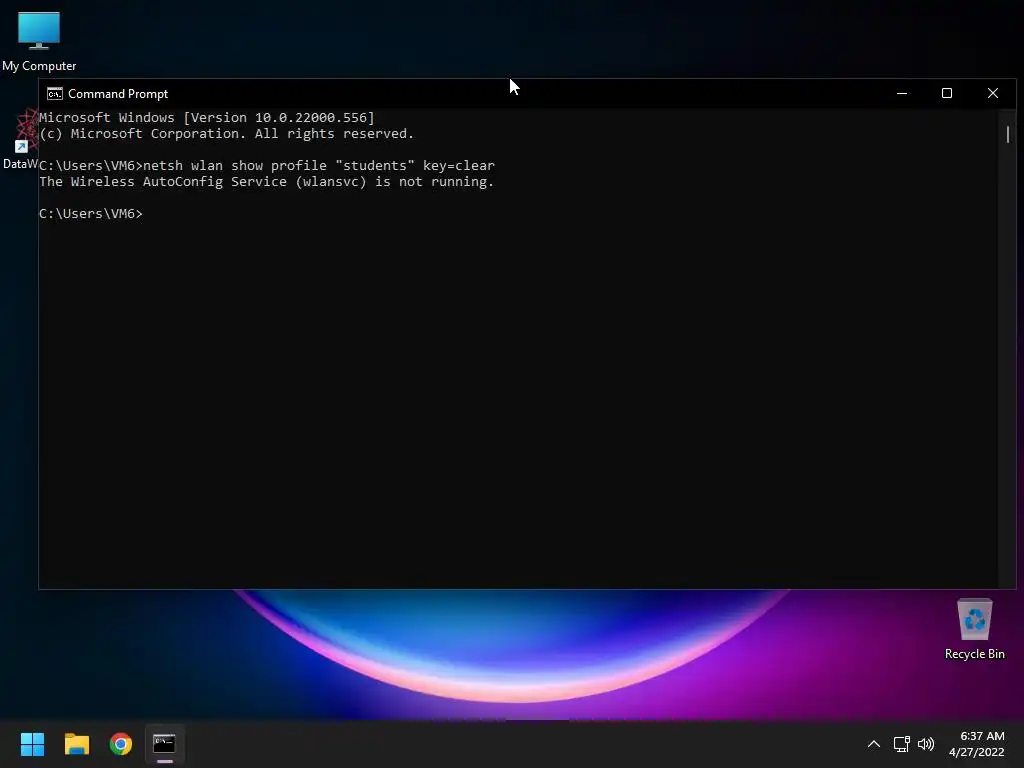Click the netsh wlan show profile command text
The width and height of the screenshot is (1024, 768).
(x=319, y=165)
